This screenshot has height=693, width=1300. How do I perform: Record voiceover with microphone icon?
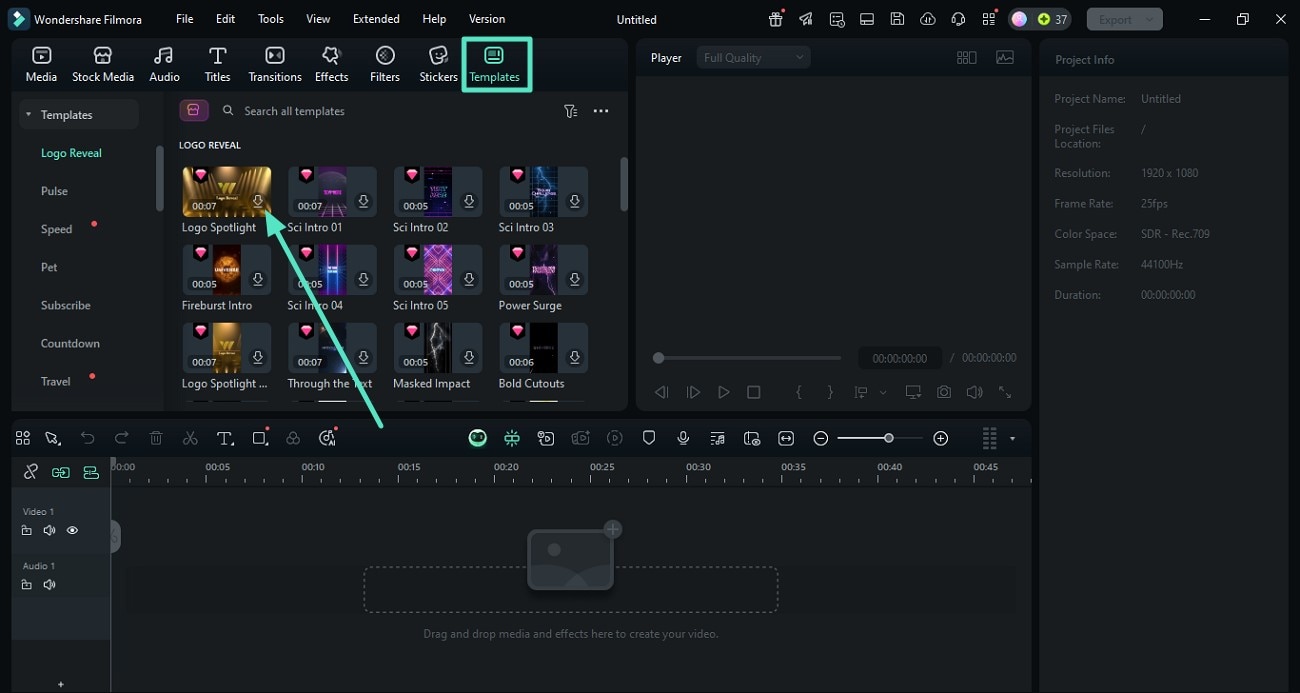point(683,438)
